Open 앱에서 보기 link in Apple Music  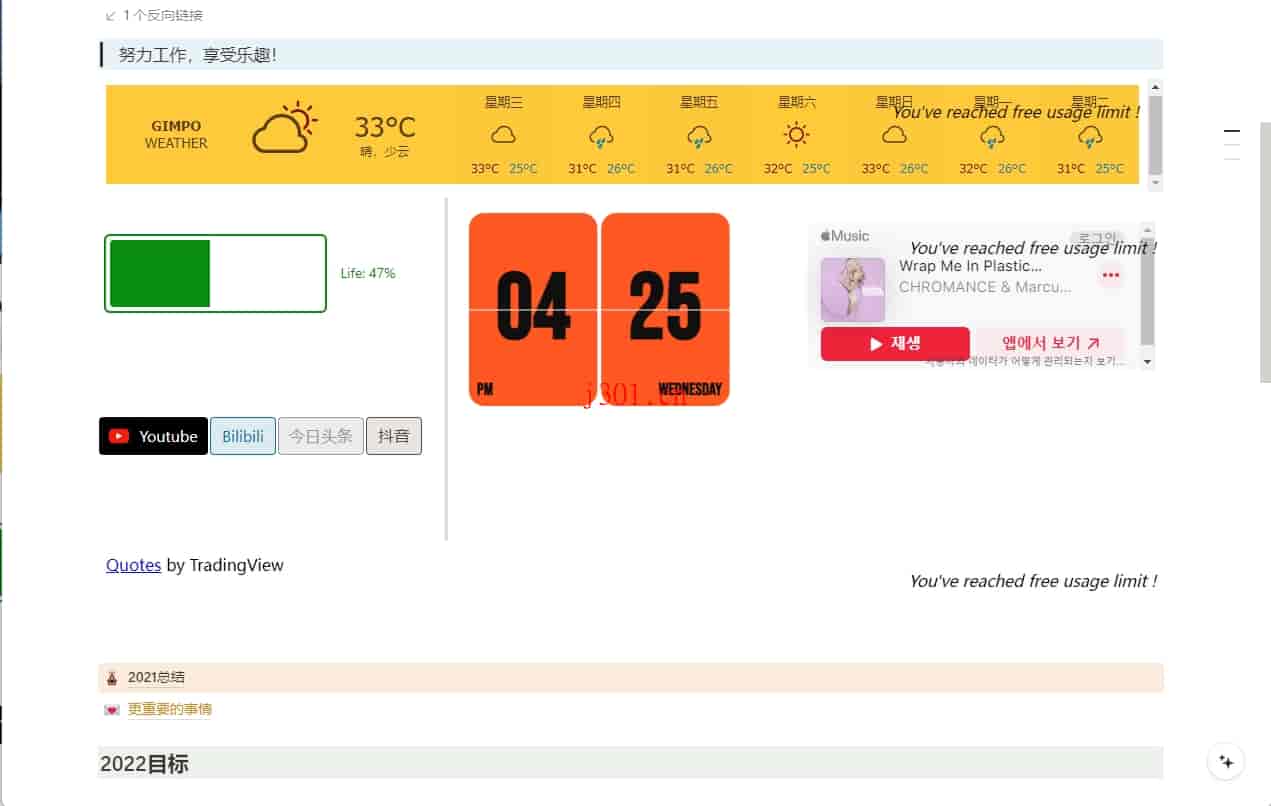click(1050, 343)
